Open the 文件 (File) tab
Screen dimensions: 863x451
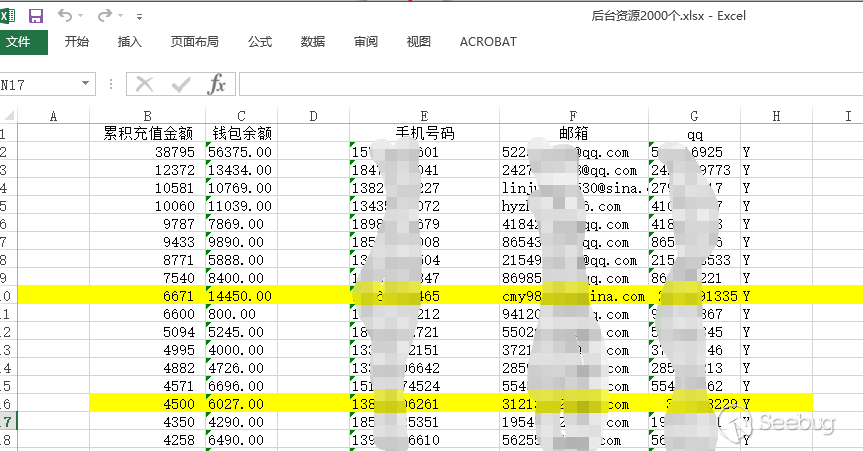click(19, 42)
